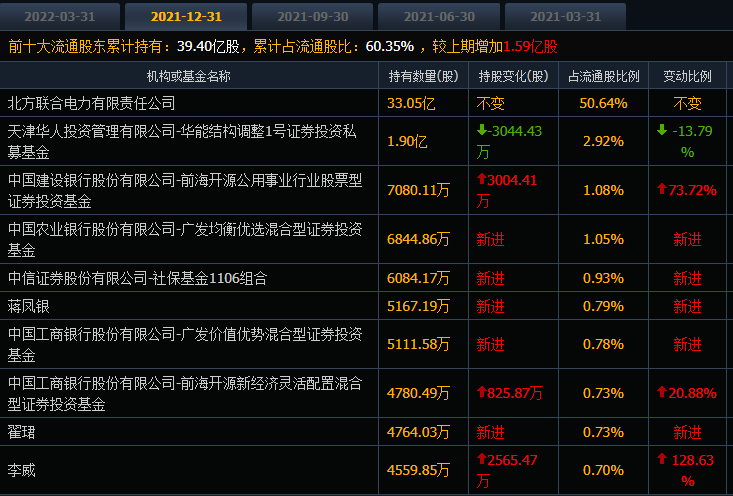
Task: Click the red up arrow beside 128.63%
Action: coord(661,459)
